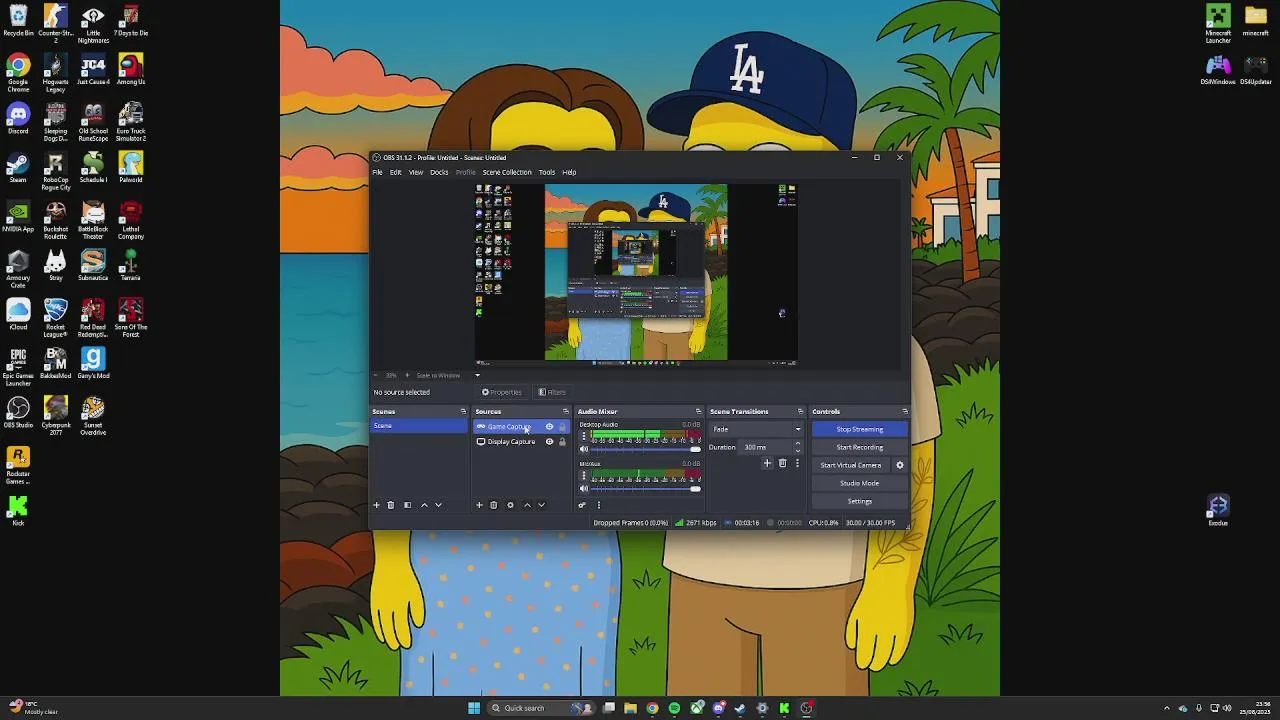Open Desktop Audio three-dot options
Image resolution: width=1280 pixels, height=720 pixels.
tap(584, 437)
